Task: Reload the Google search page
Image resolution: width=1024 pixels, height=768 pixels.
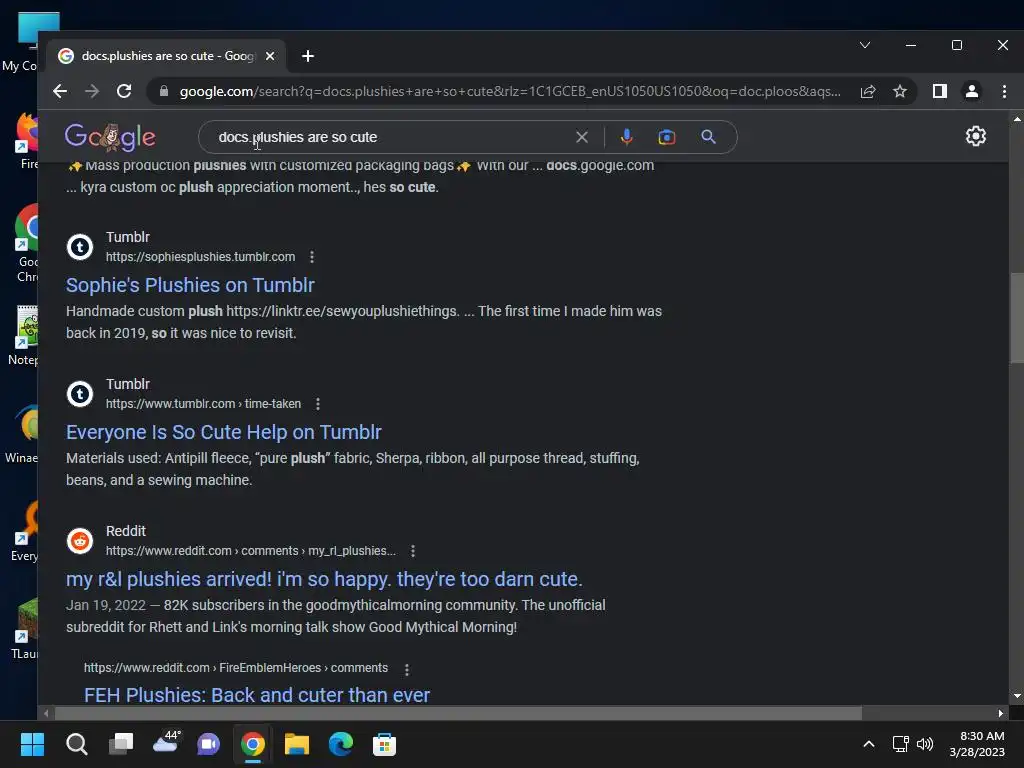Action: click(x=124, y=91)
